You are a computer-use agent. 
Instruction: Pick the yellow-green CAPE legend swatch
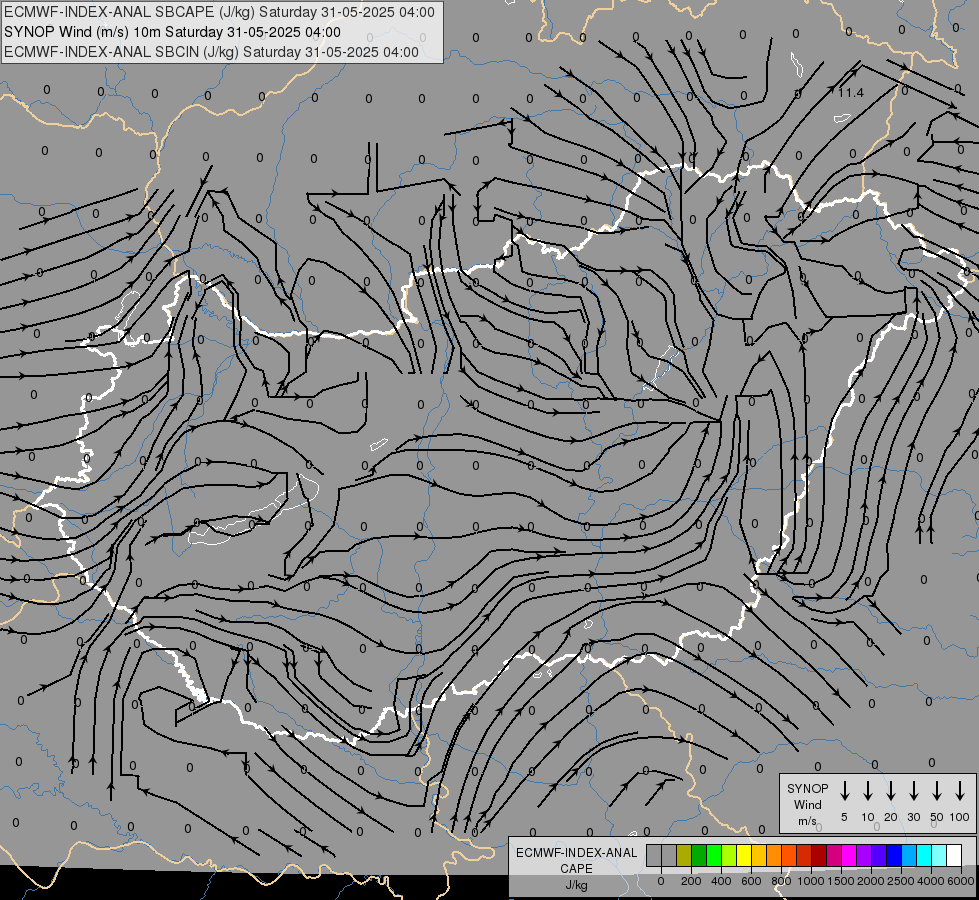click(x=729, y=855)
